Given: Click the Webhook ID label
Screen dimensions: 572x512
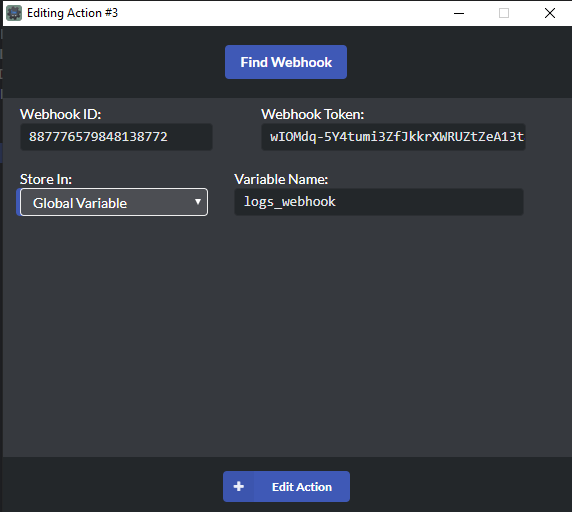Looking at the screenshot, I should (x=61, y=115).
